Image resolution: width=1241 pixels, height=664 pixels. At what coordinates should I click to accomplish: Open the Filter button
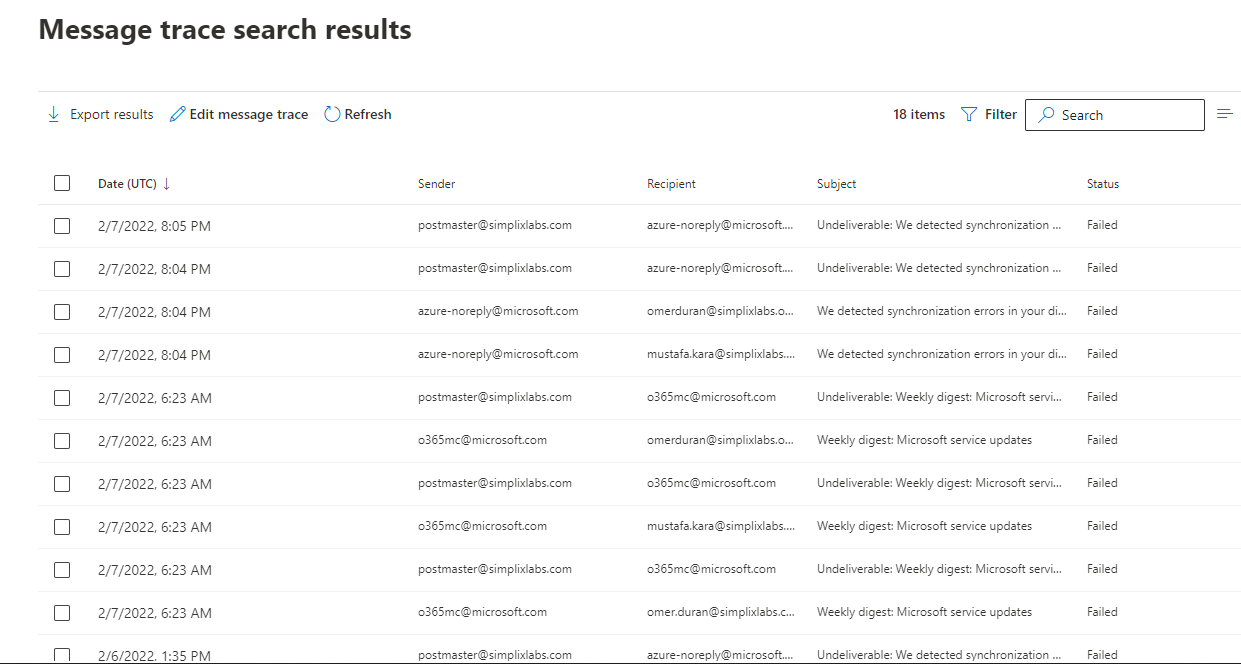989,115
